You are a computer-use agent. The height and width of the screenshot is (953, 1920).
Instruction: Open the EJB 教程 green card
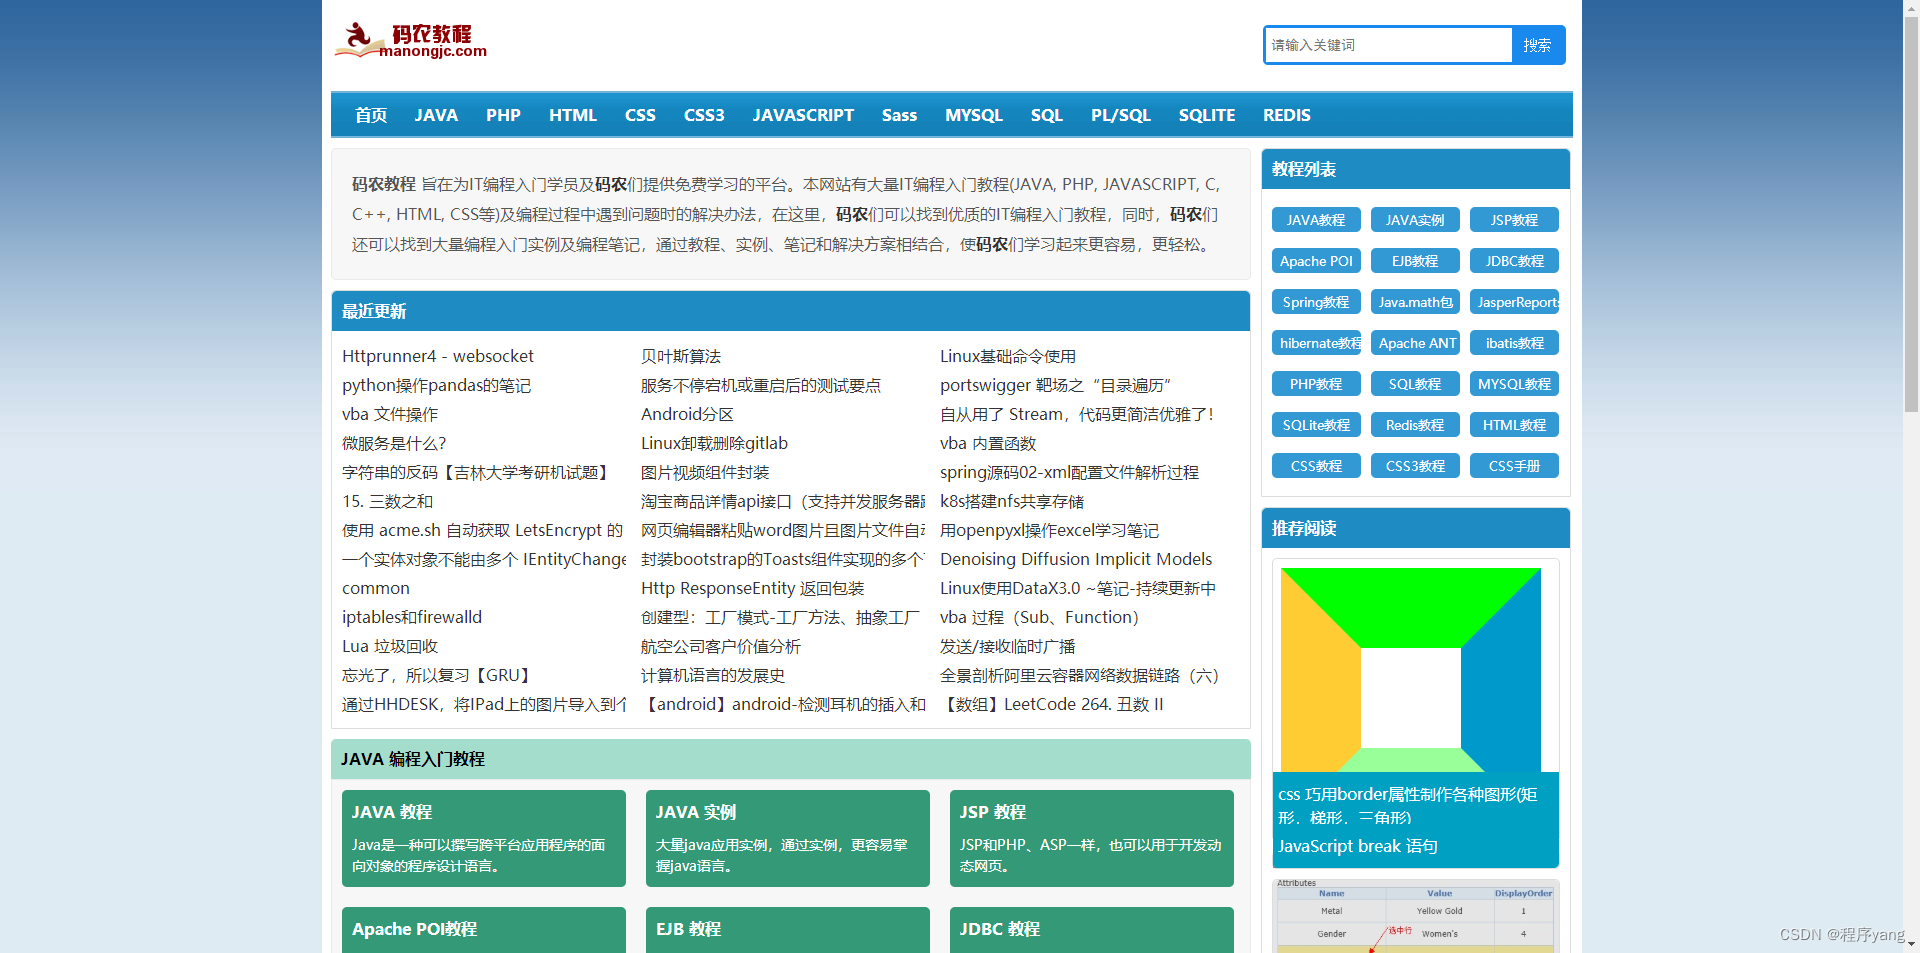[x=788, y=930]
